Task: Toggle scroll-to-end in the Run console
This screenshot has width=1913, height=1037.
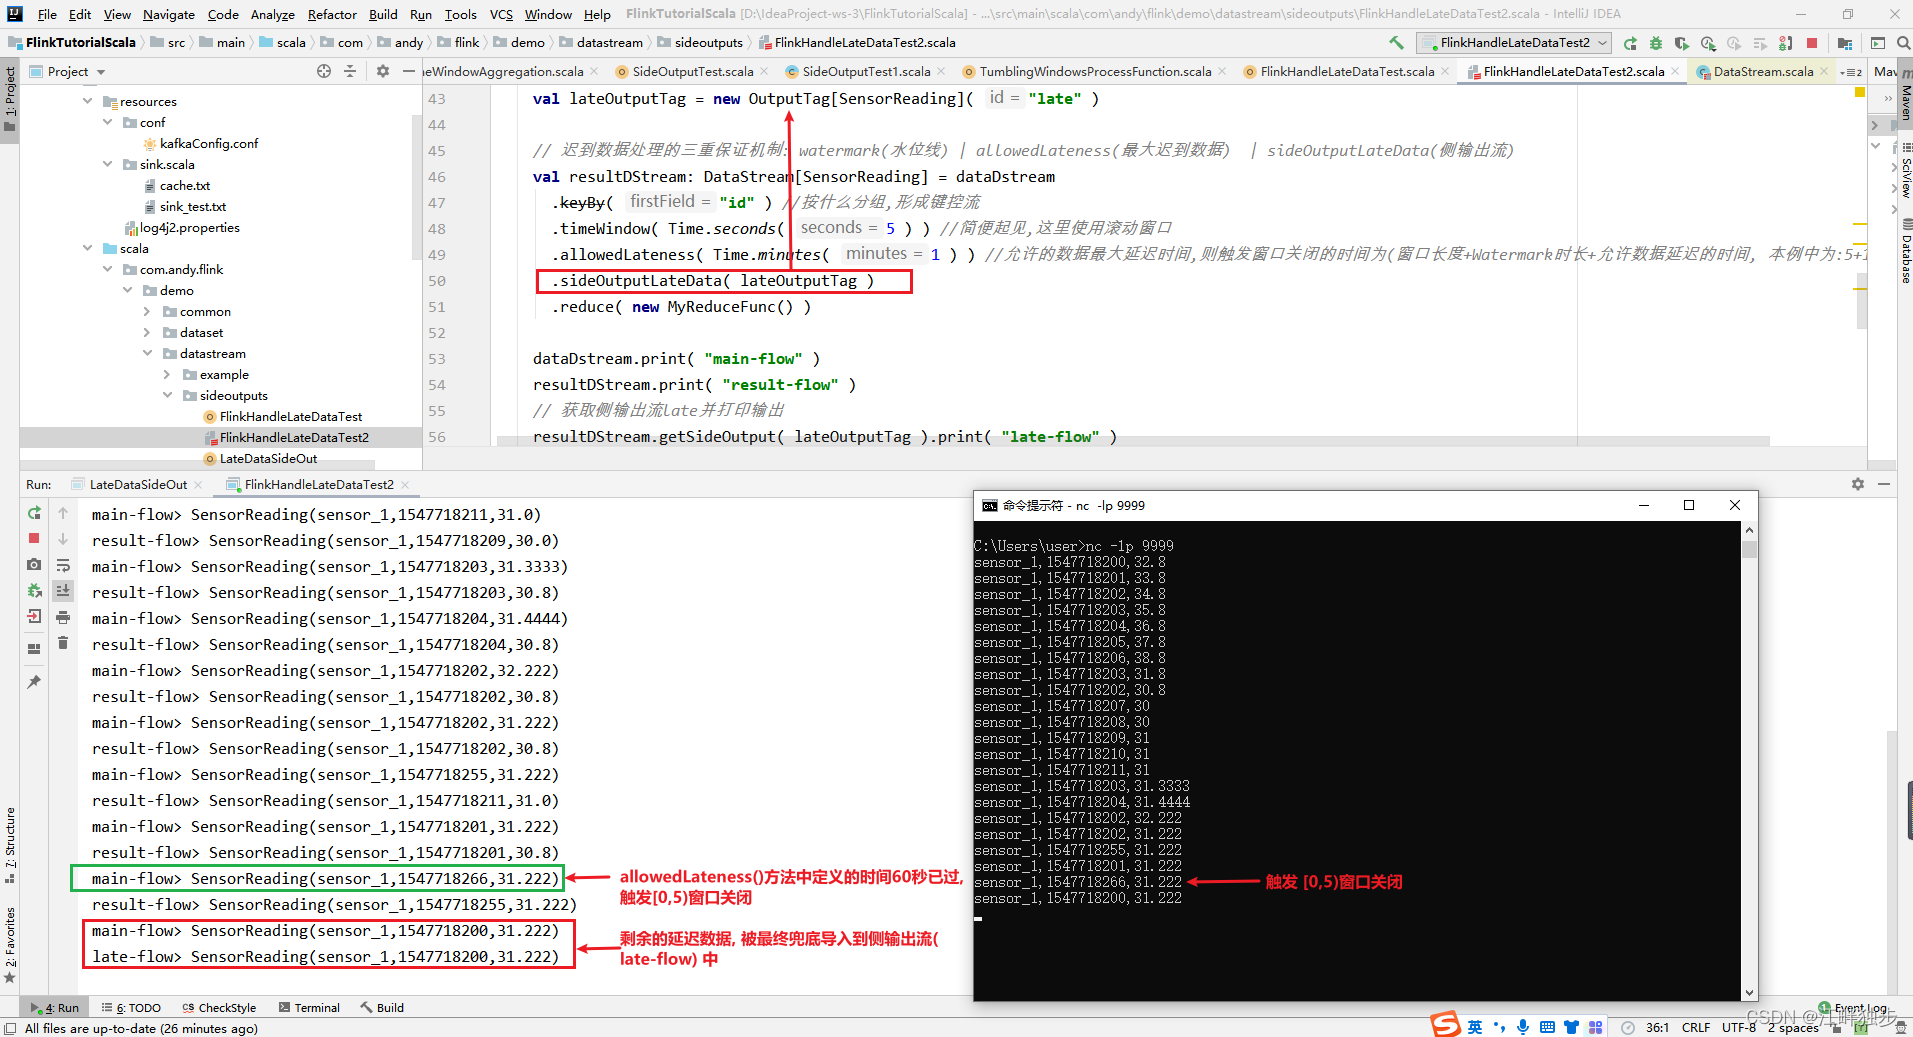Action: tap(63, 590)
